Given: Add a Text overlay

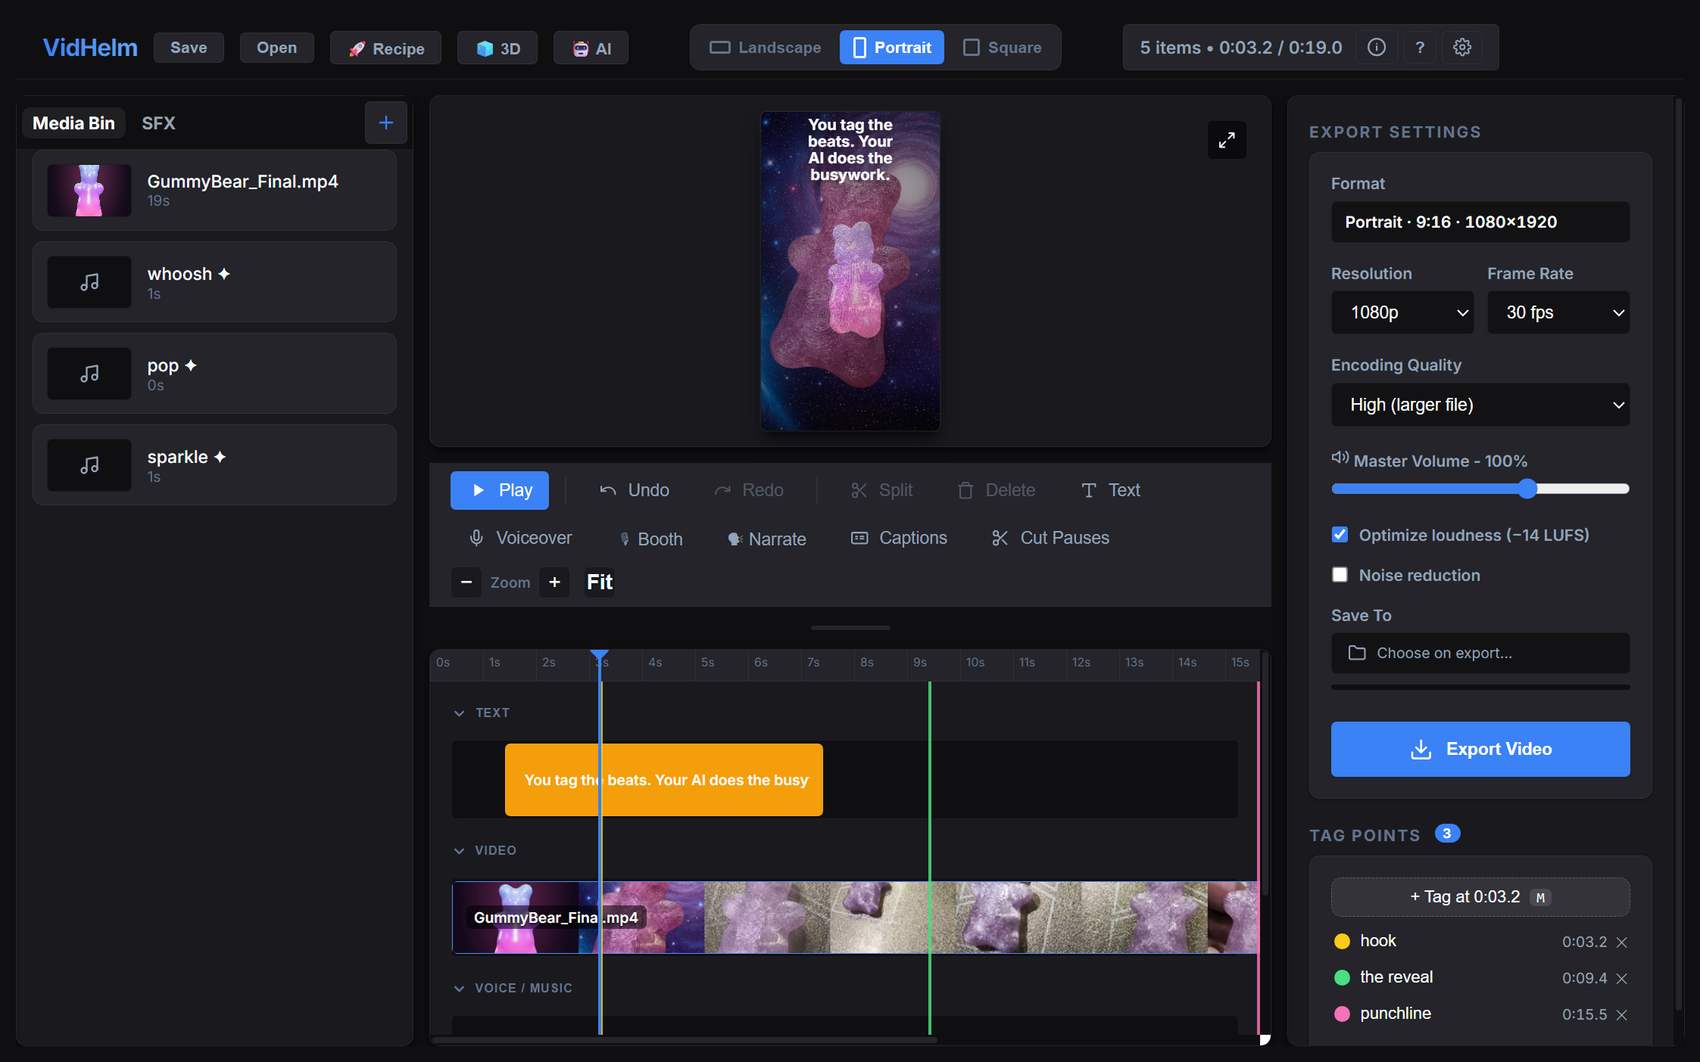Looking at the screenshot, I should point(1110,490).
